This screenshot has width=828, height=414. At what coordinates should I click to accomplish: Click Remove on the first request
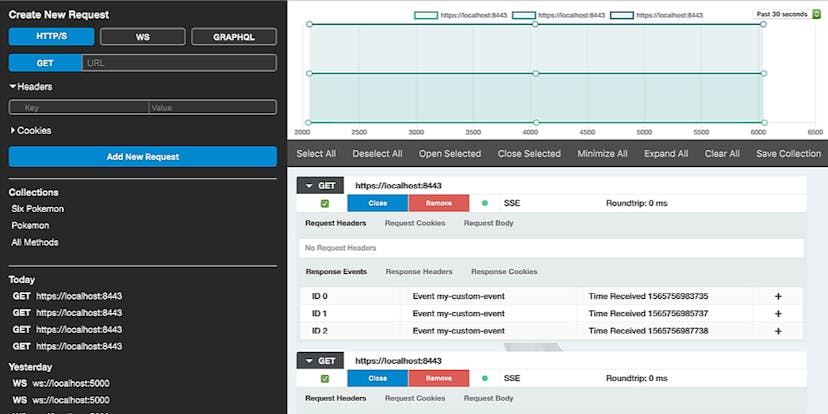click(x=439, y=203)
